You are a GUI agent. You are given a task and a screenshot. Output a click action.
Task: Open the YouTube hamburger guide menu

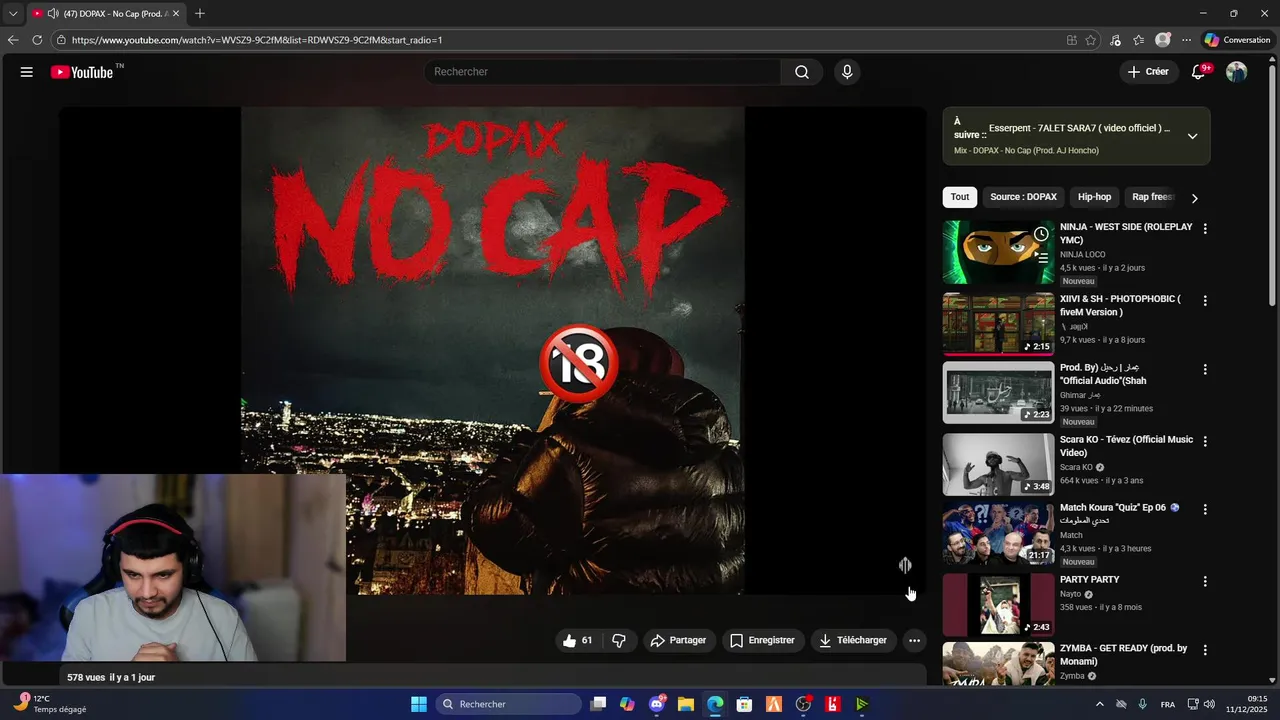click(x=27, y=72)
